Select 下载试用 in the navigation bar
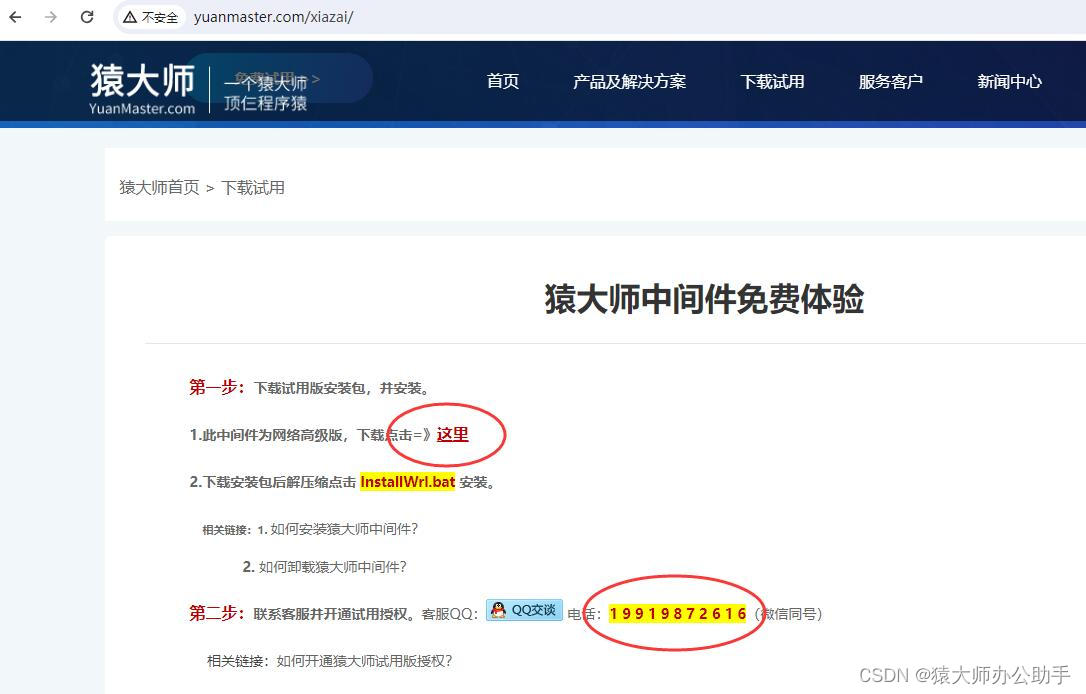 (x=772, y=82)
